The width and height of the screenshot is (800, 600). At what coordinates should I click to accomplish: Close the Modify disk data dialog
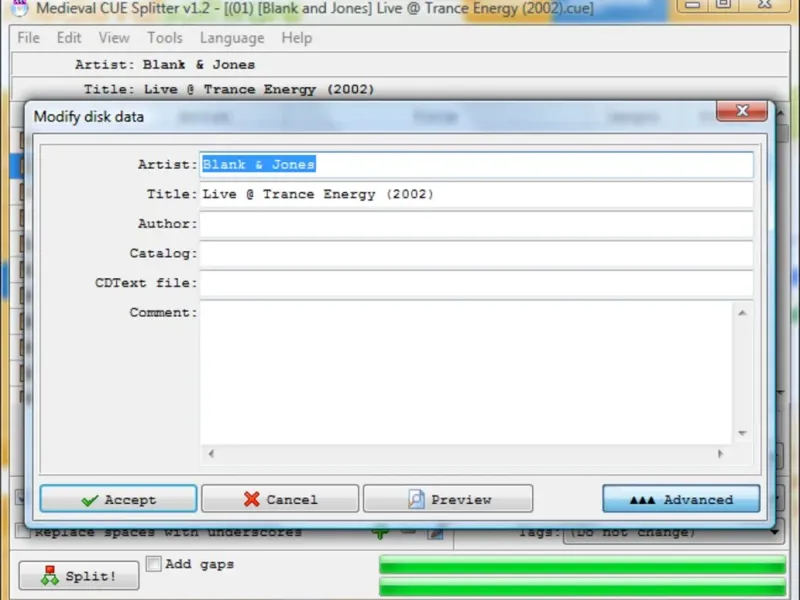[x=742, y=110]
